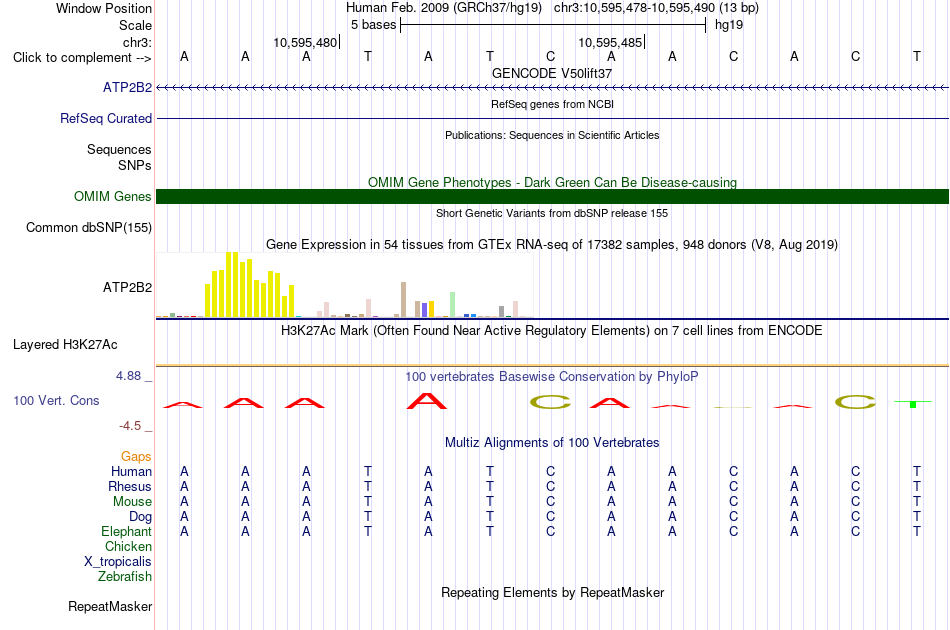Click the PhyloP -4.5 lower scale value
This screenshot has width=950, height=630.
(x=130, y=426)
